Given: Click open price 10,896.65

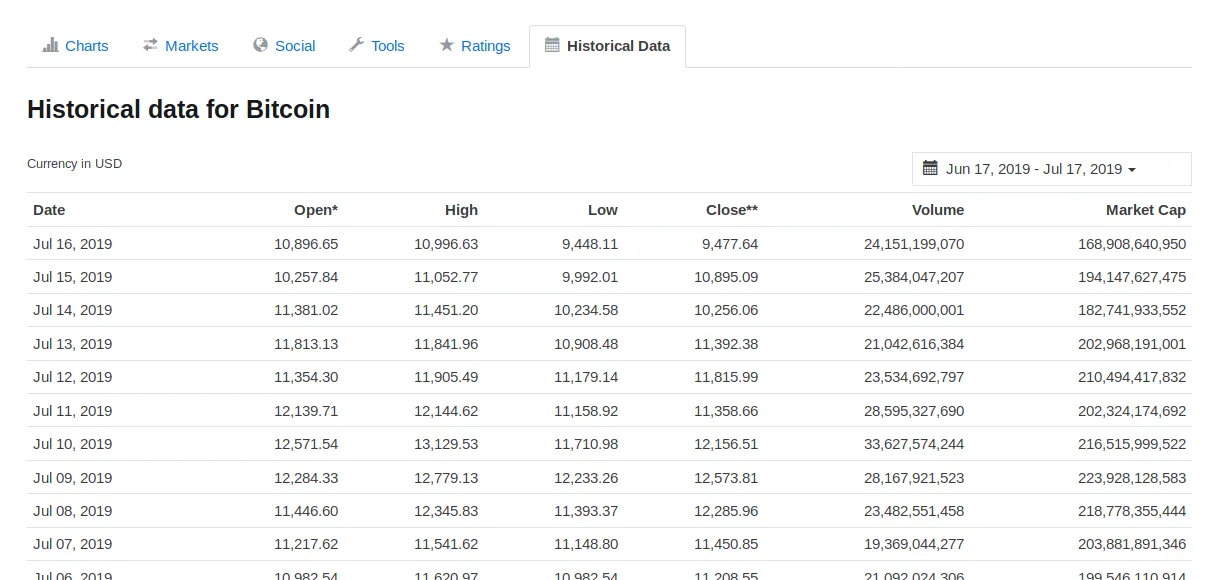Looking at the screenshot, I should pyautogui.click(x=306, y=243).
